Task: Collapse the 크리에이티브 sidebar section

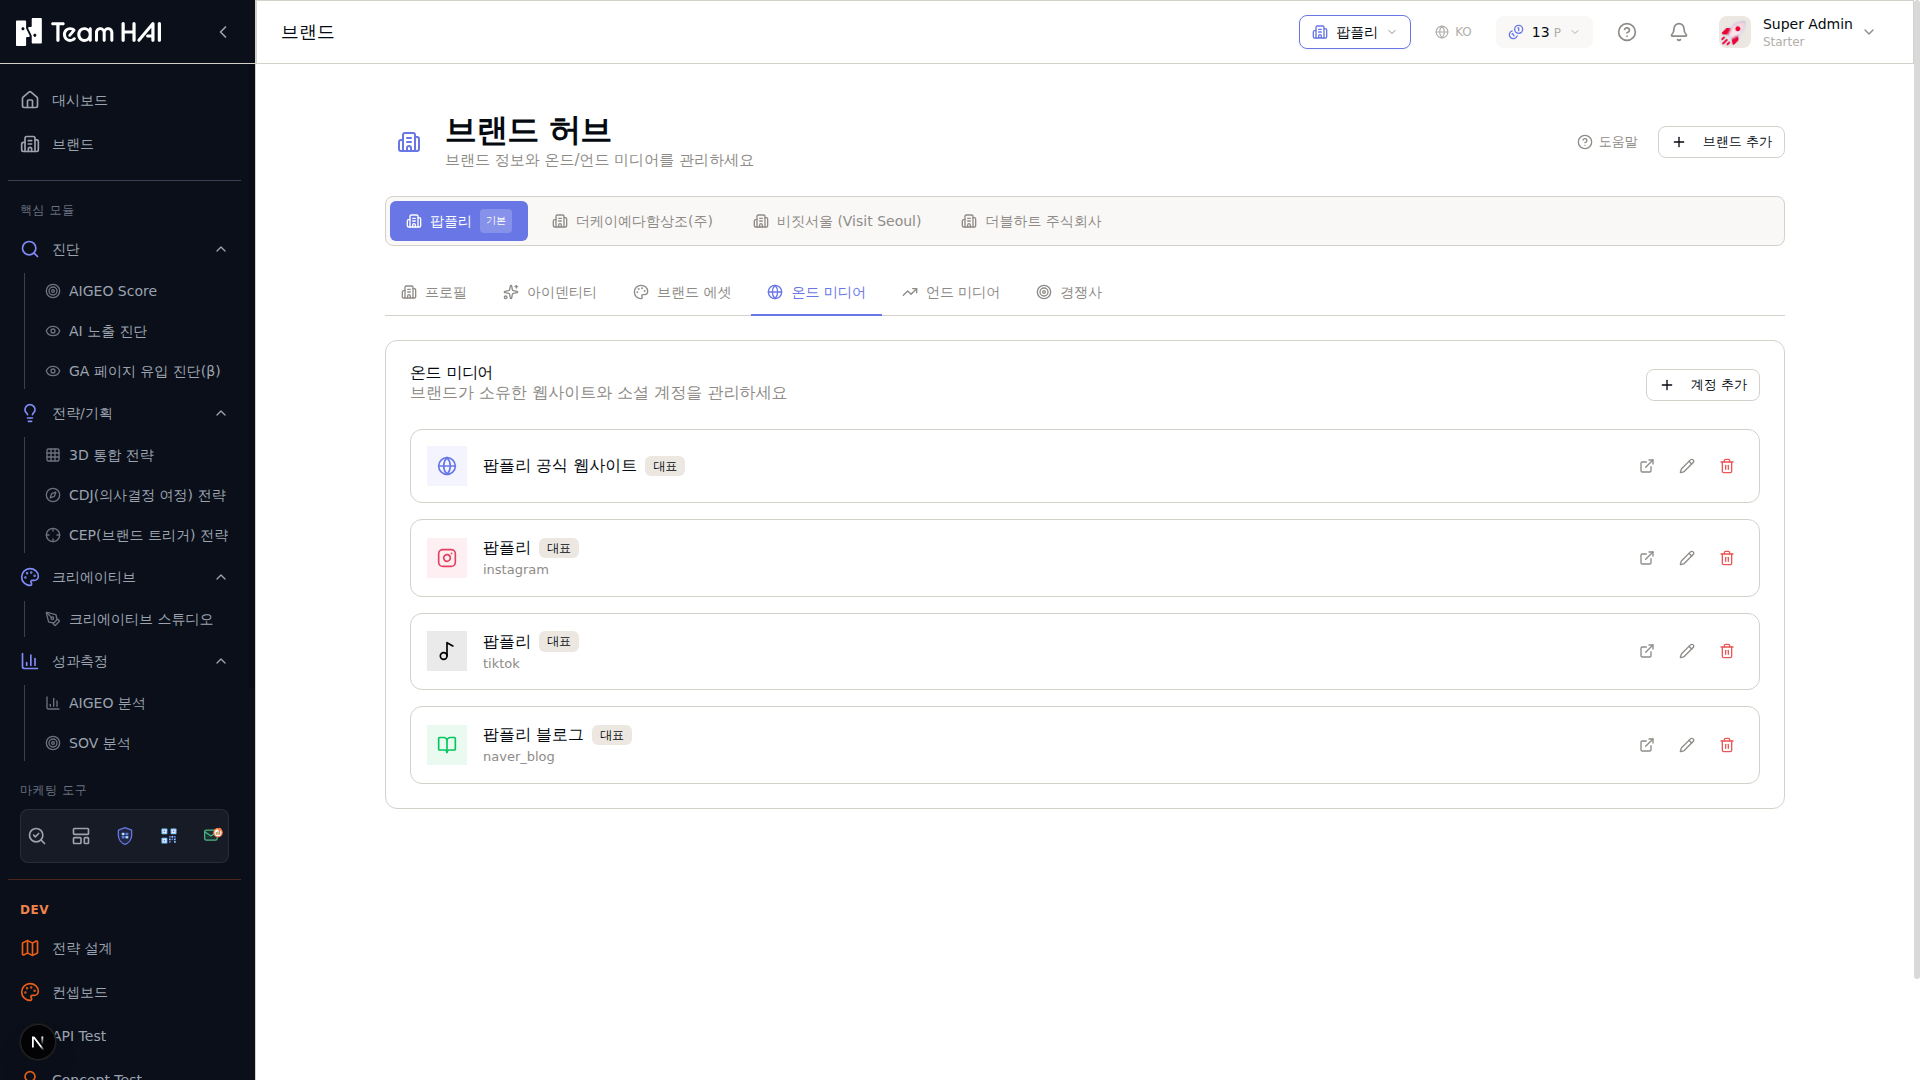Action: point(221,577)
